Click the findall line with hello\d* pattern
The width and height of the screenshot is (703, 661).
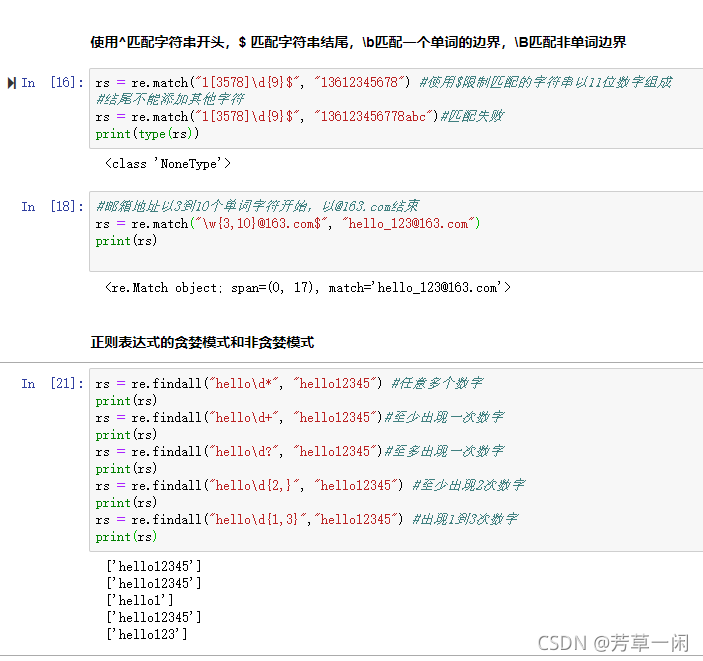coord(289,383)
